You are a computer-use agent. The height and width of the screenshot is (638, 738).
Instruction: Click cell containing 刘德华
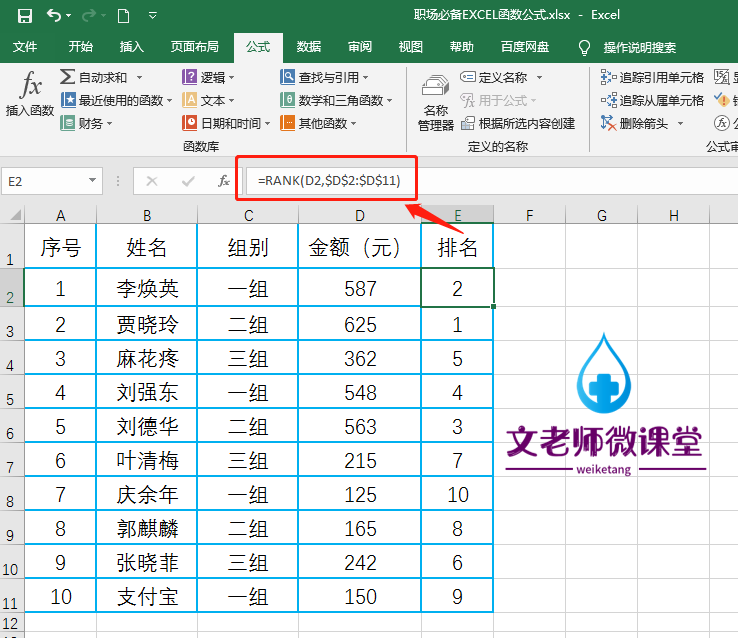tap(147, 426)
